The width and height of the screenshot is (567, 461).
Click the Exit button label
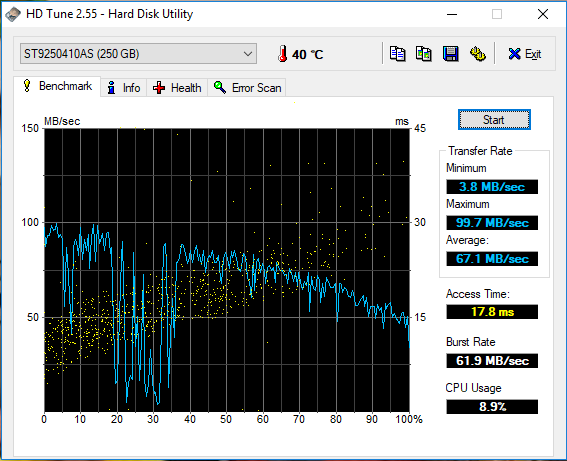click(x=533, y=54)
